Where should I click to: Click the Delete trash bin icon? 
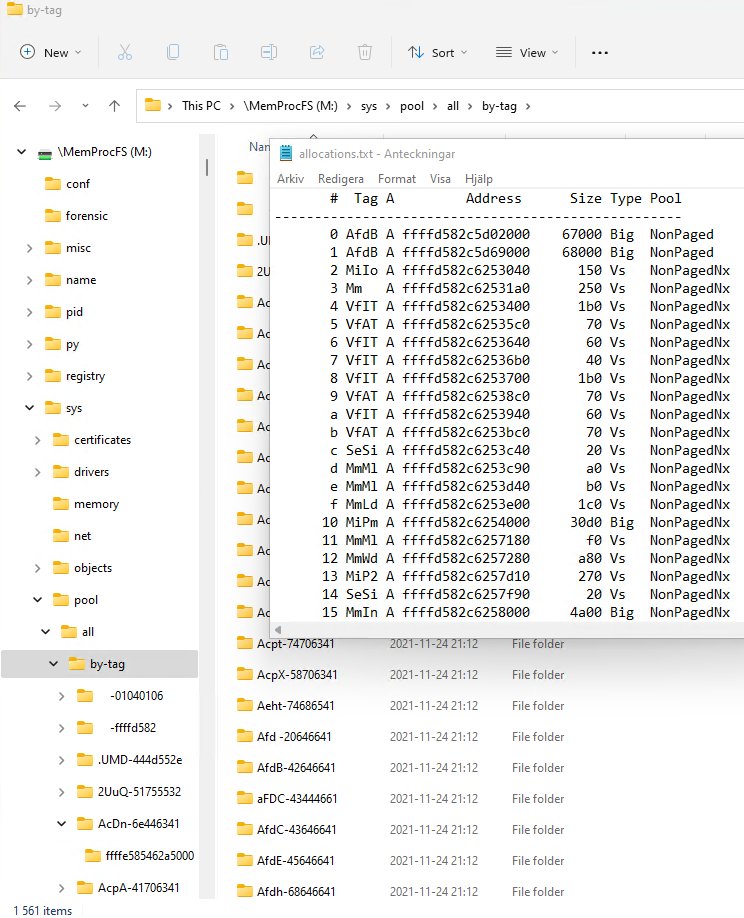(x=365, y=53)
